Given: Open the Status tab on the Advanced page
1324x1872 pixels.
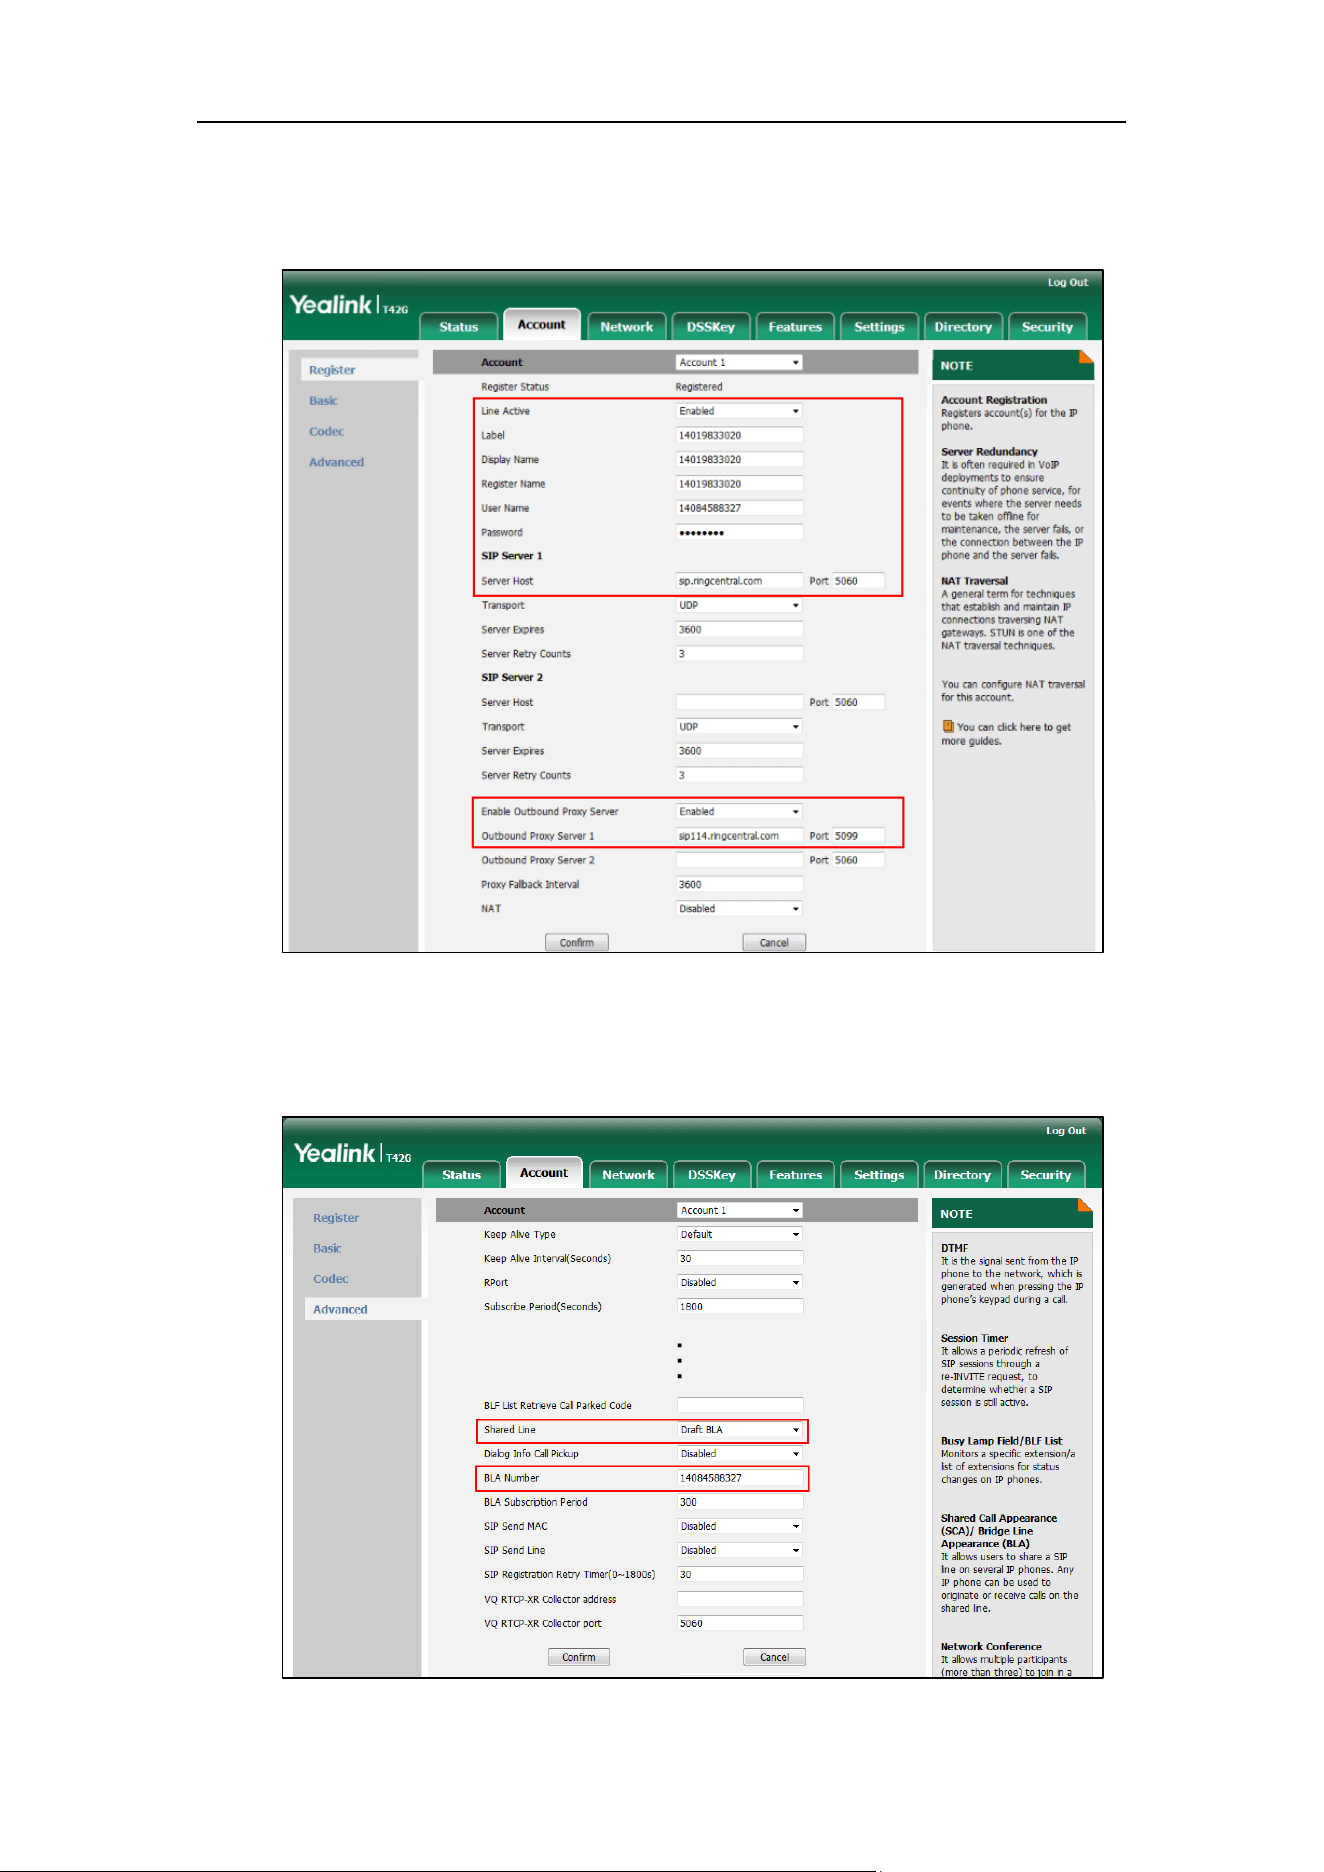Looking at the screenshot, I should (462, 1175).
